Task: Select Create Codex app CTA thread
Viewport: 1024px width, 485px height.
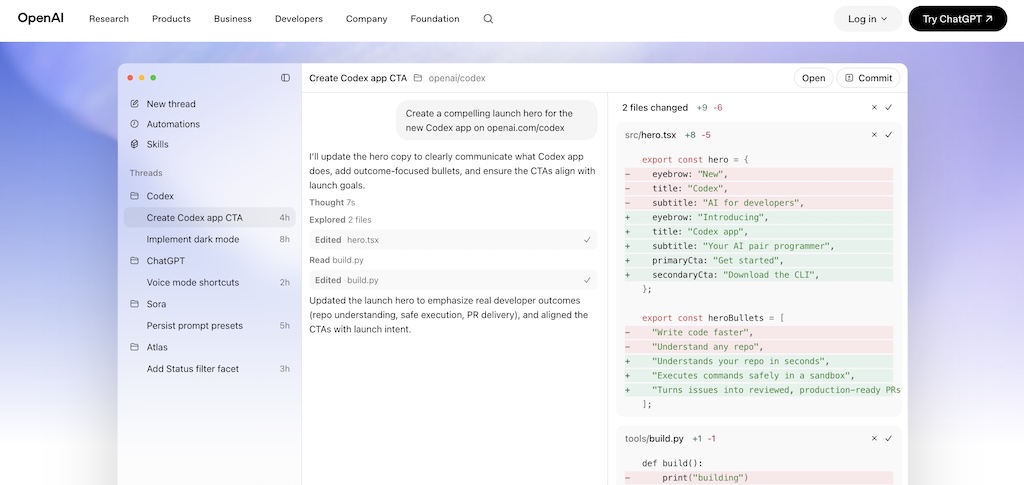Action: click(209, 217)
